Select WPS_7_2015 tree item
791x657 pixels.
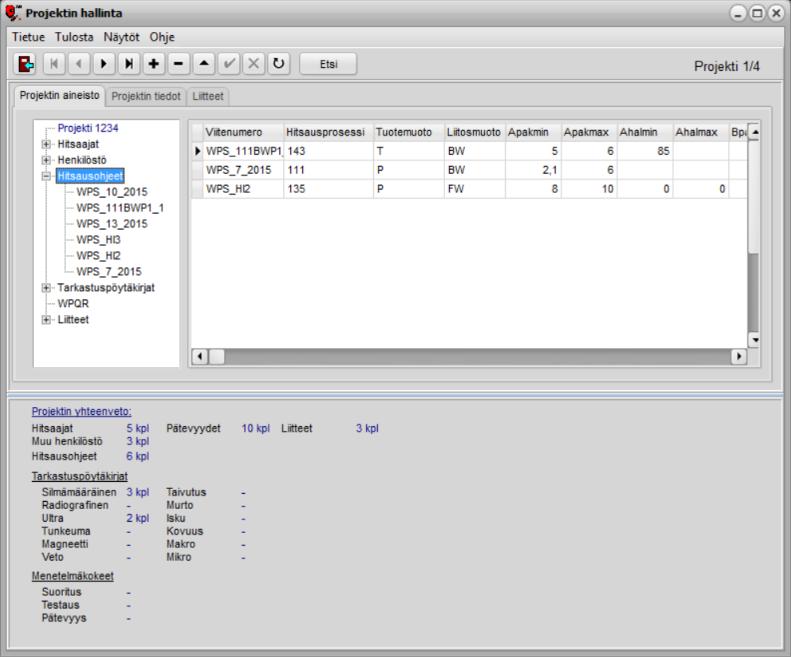pos(109,271)
